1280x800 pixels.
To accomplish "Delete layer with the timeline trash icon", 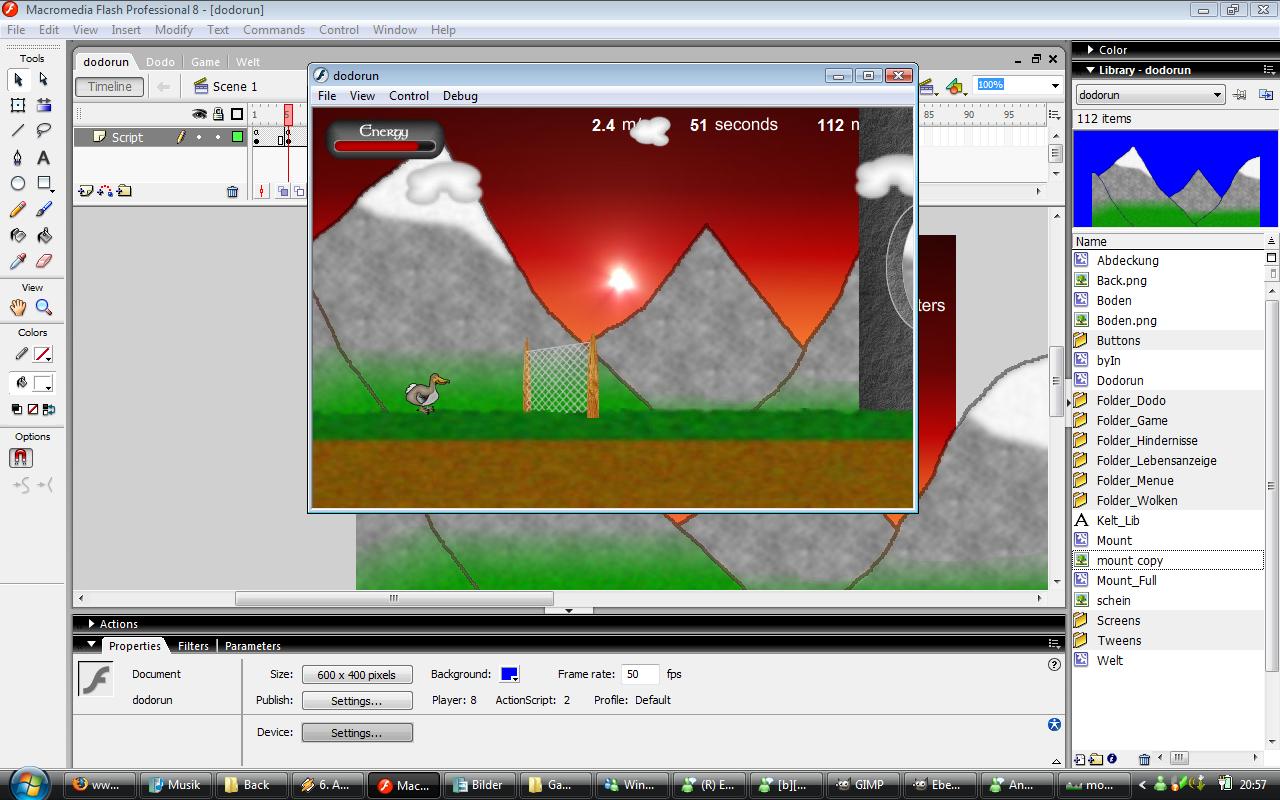I will click(x=232, y=191).
